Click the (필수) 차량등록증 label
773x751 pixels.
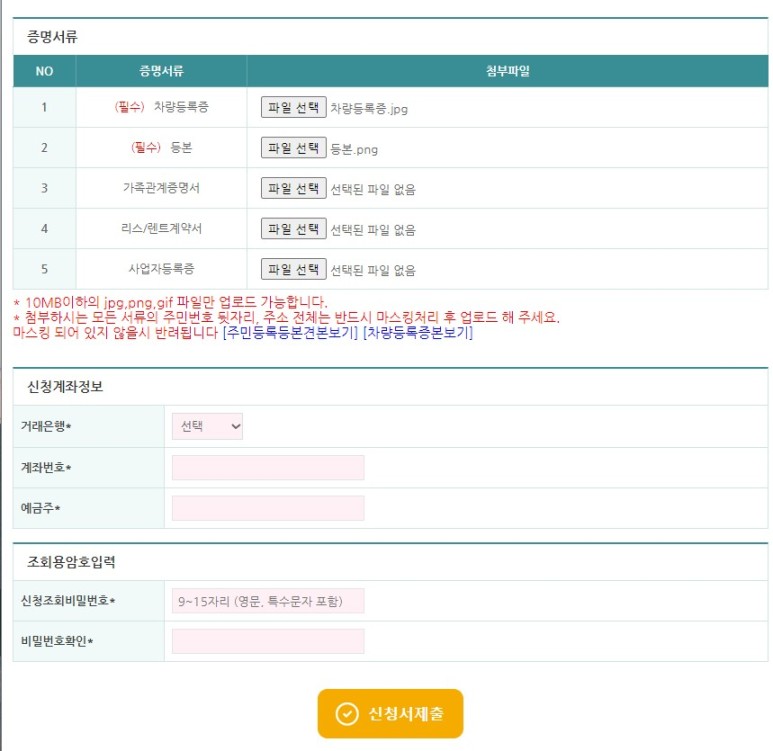[161, 107]
